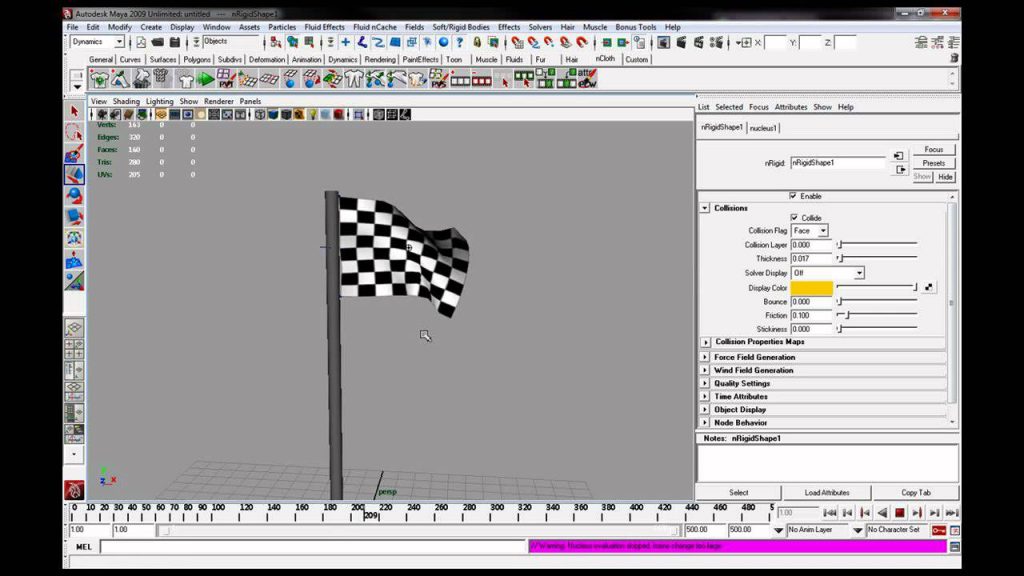The width and height of the screenshot is (1024, 576).
Task: Click the Copy Tab button
Action: click(916, 493)
